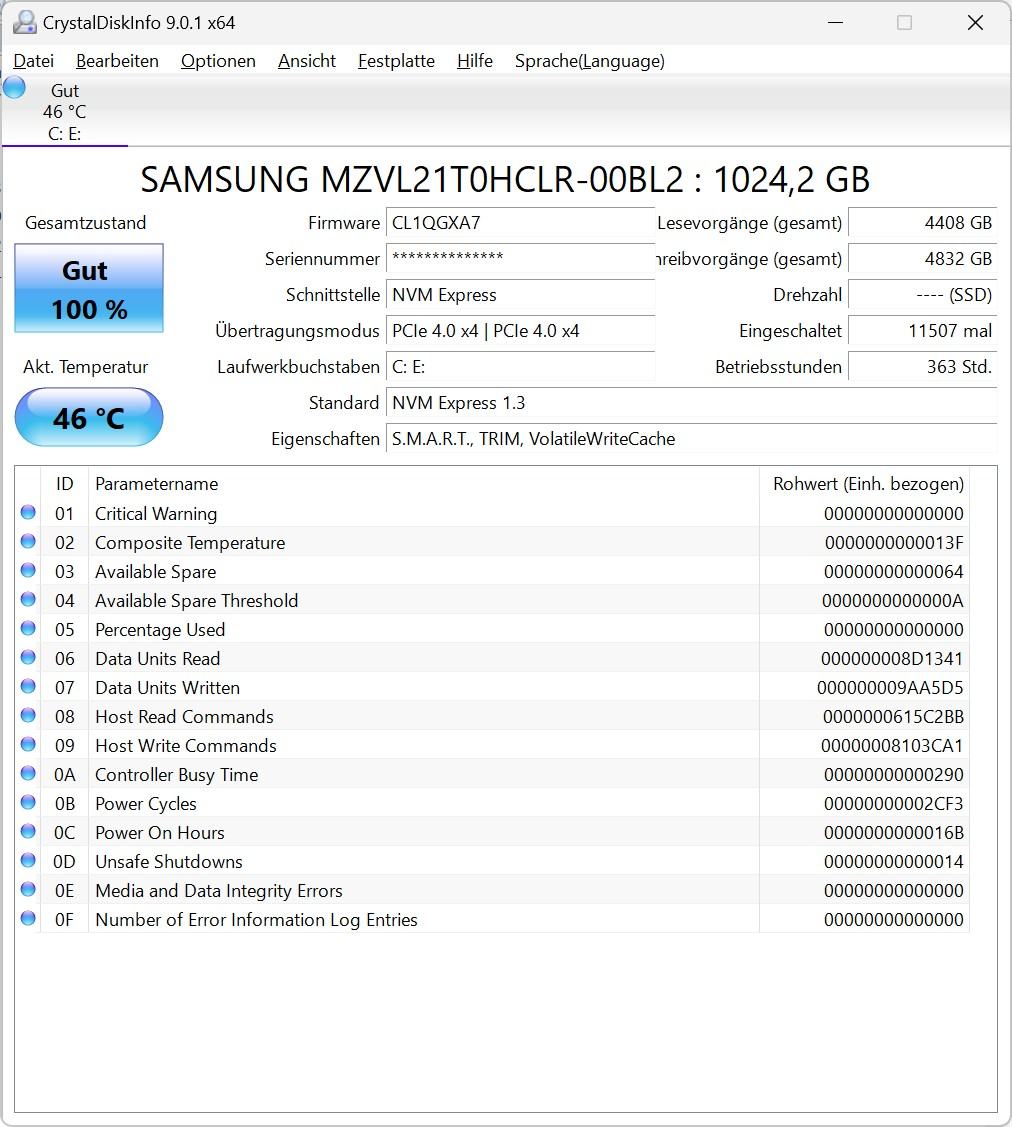Click raw value 000000009AA5D5
1012x1127 pixels.
[890, 688]
